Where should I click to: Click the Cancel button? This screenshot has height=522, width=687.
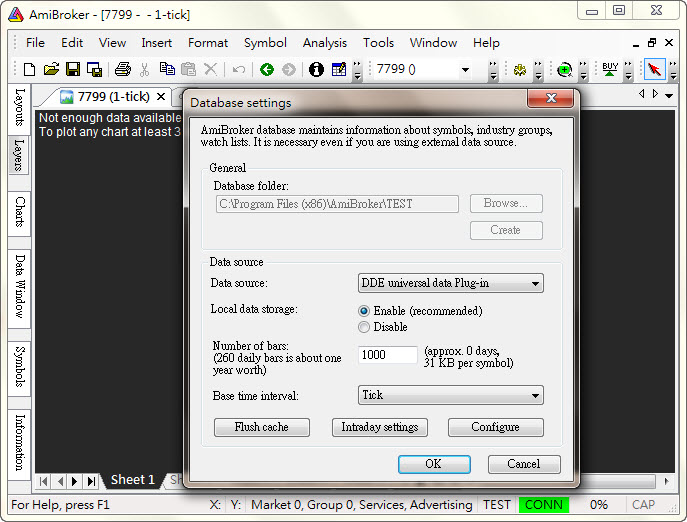tap(524, 464)
